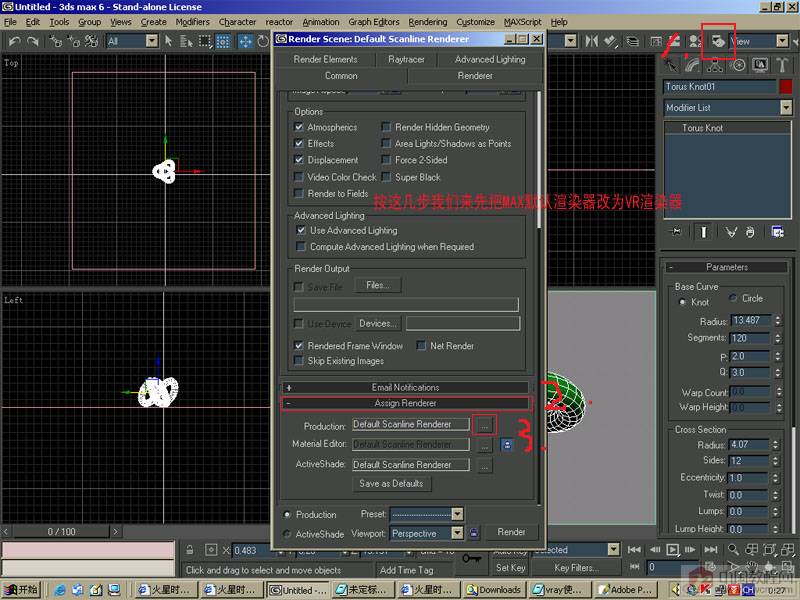Open the Material Editor icon
The image size is (800, 600).
(x=695, y=41)
